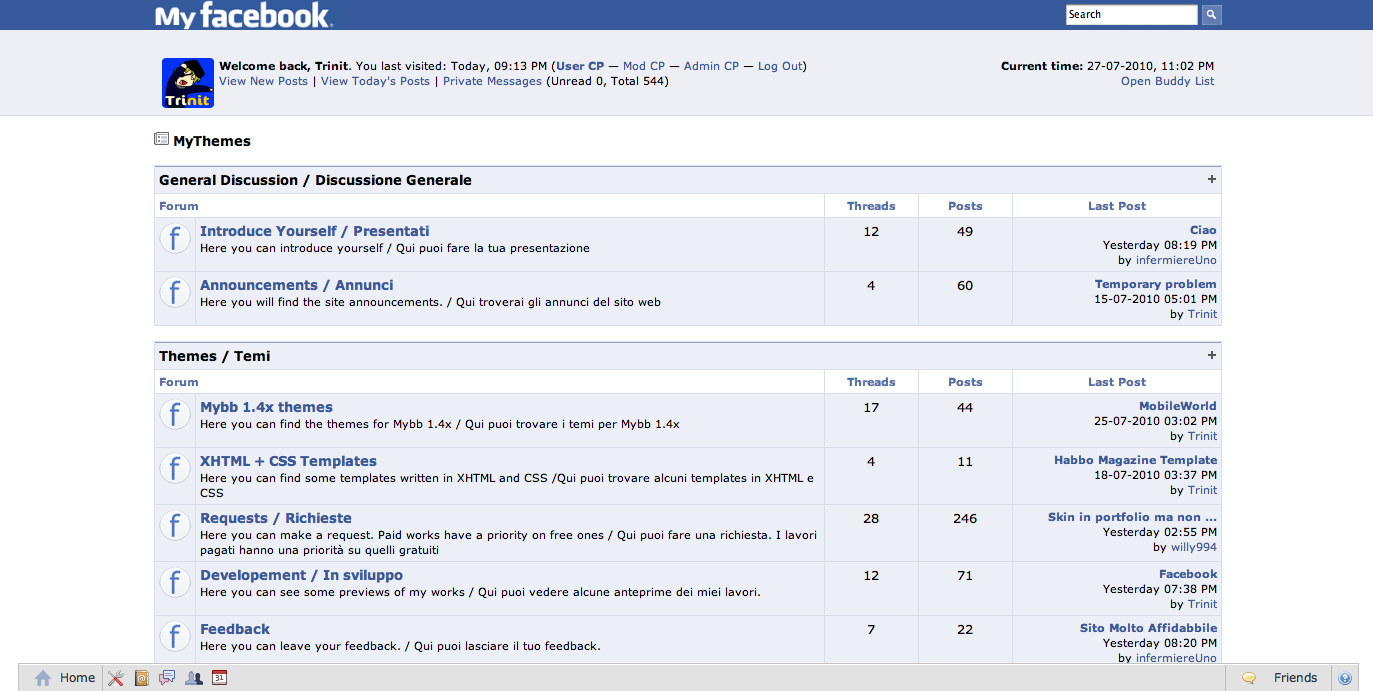
Task: Click the blue help question mark icon
Action: click(1345, 678)
